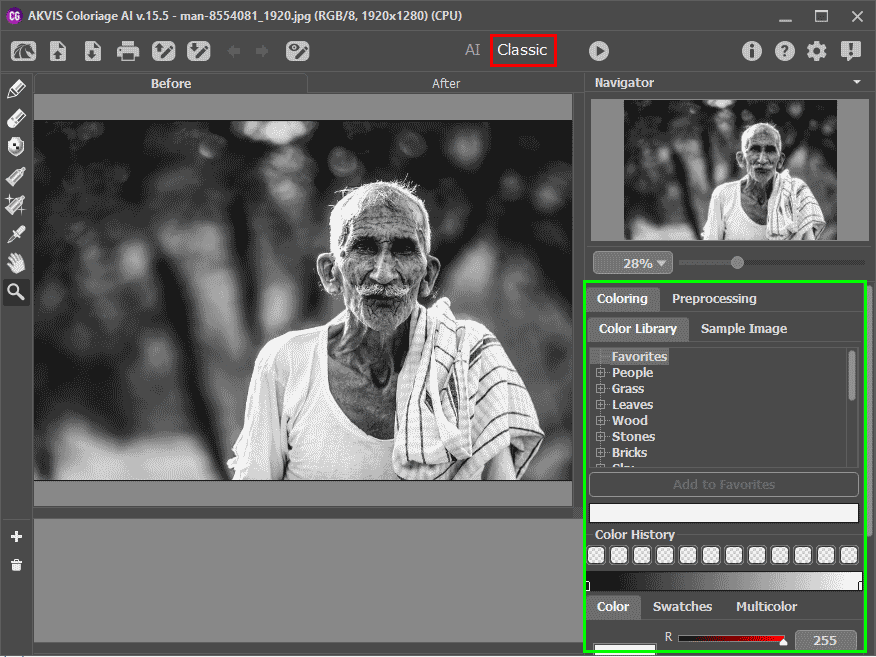Open Preferences via gear icon
Image resolution: width=876 pixels, height=657 pixels.
point(817,51)
